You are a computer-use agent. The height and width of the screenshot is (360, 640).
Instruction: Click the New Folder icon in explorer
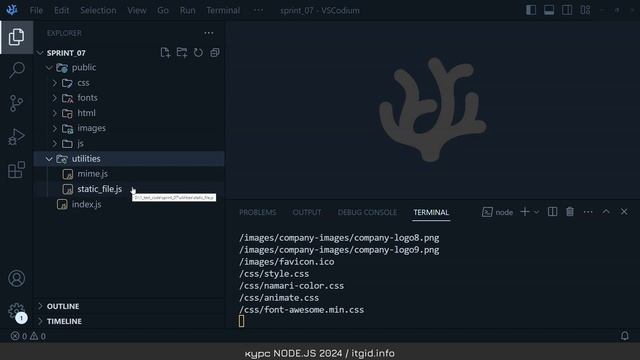(x=182, y=53)
